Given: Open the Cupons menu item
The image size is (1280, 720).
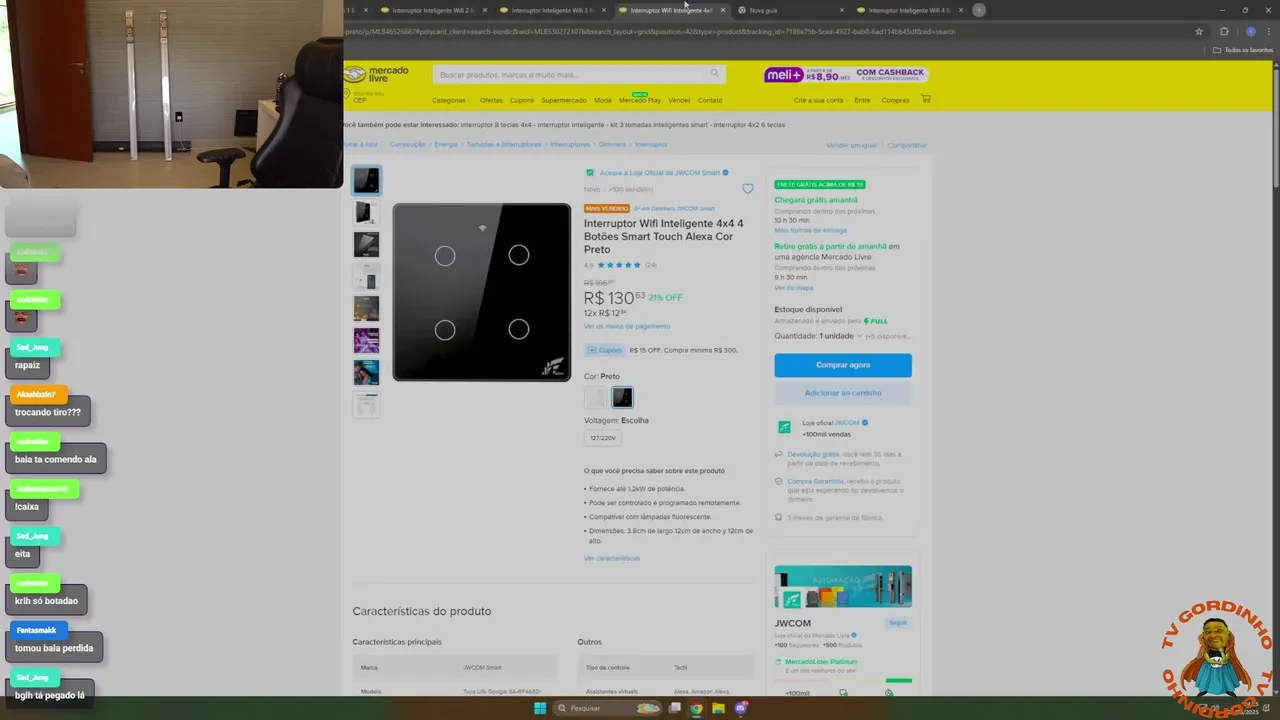Looking at the screenshot, I should 522,100.
